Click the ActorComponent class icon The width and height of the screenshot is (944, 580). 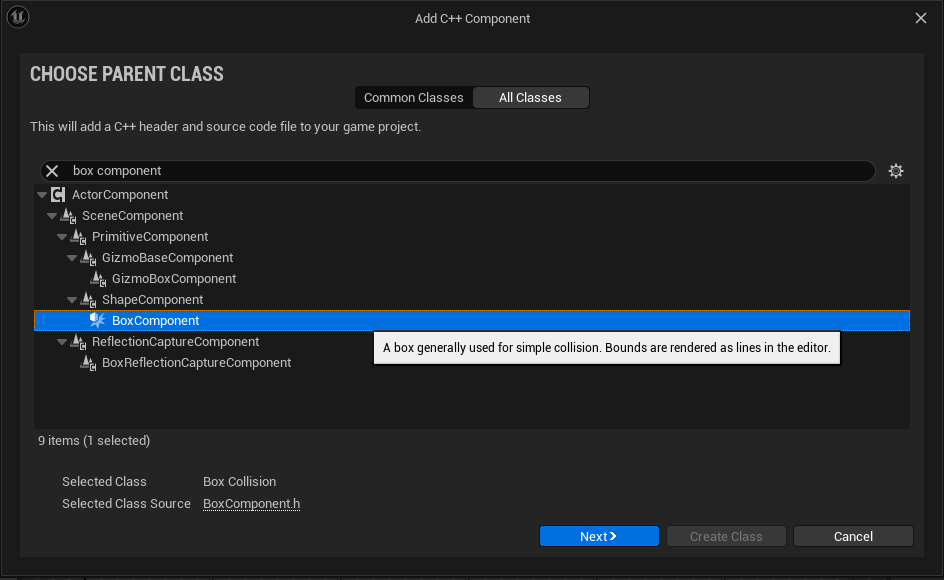58,195
